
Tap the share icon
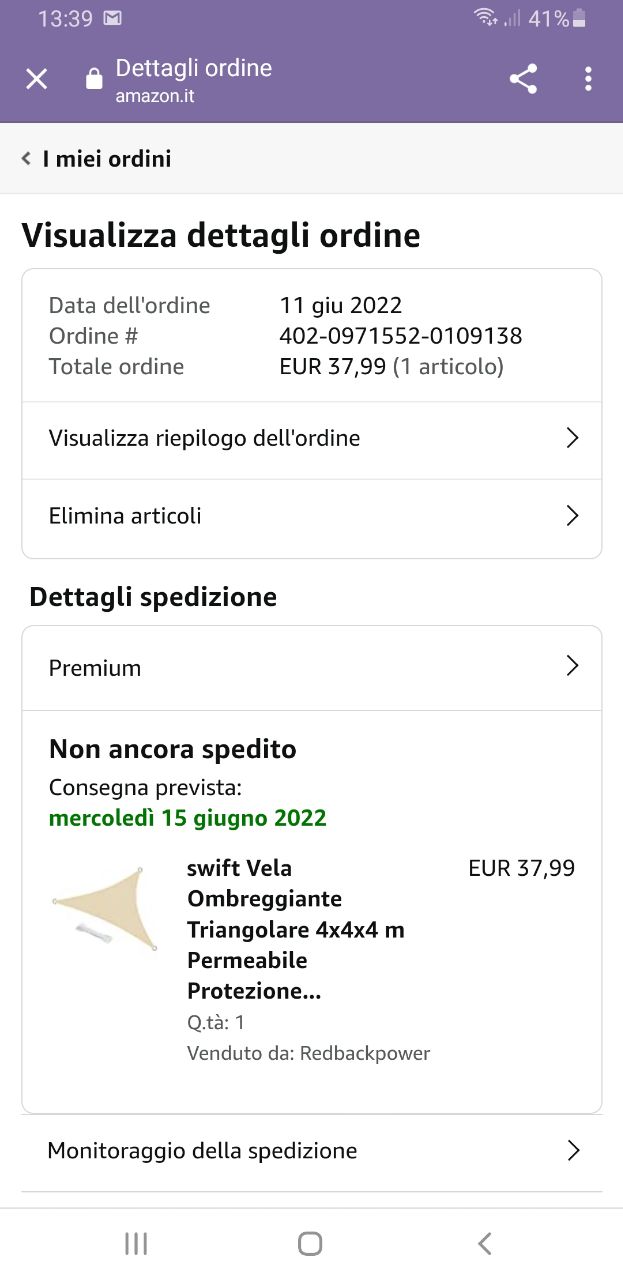[x=523, y=79]
